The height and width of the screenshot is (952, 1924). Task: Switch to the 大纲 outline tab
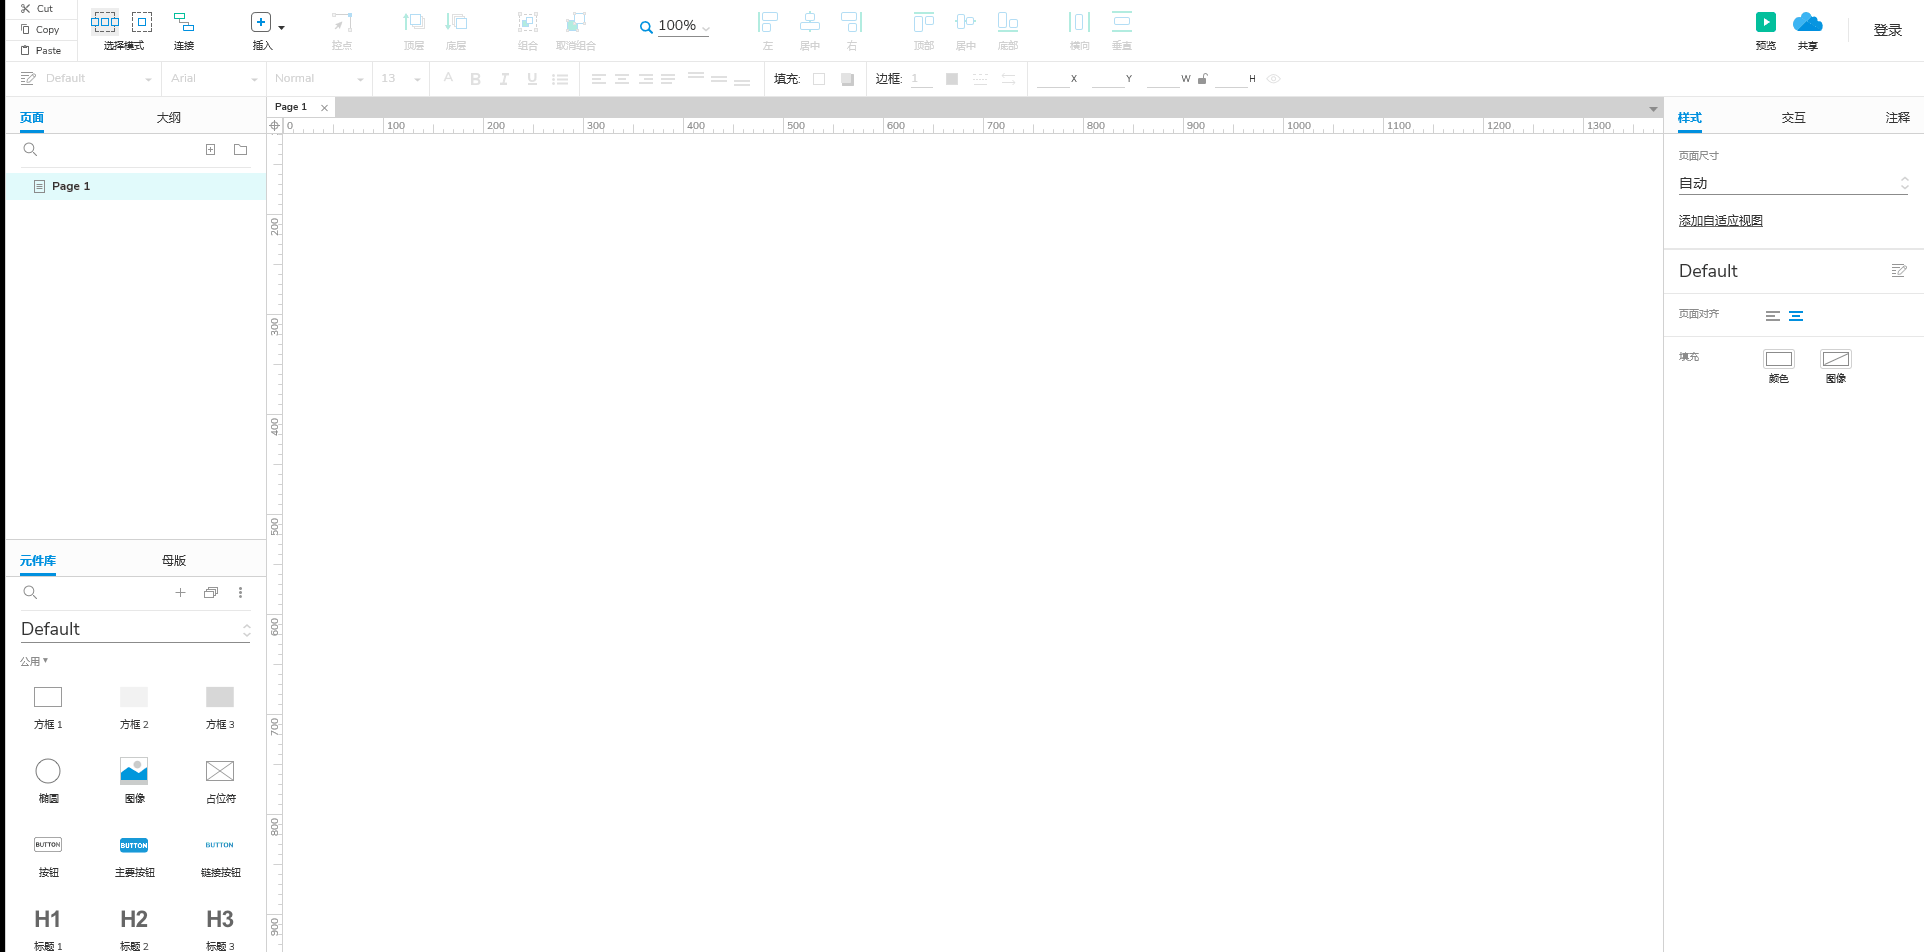(169, 118)
